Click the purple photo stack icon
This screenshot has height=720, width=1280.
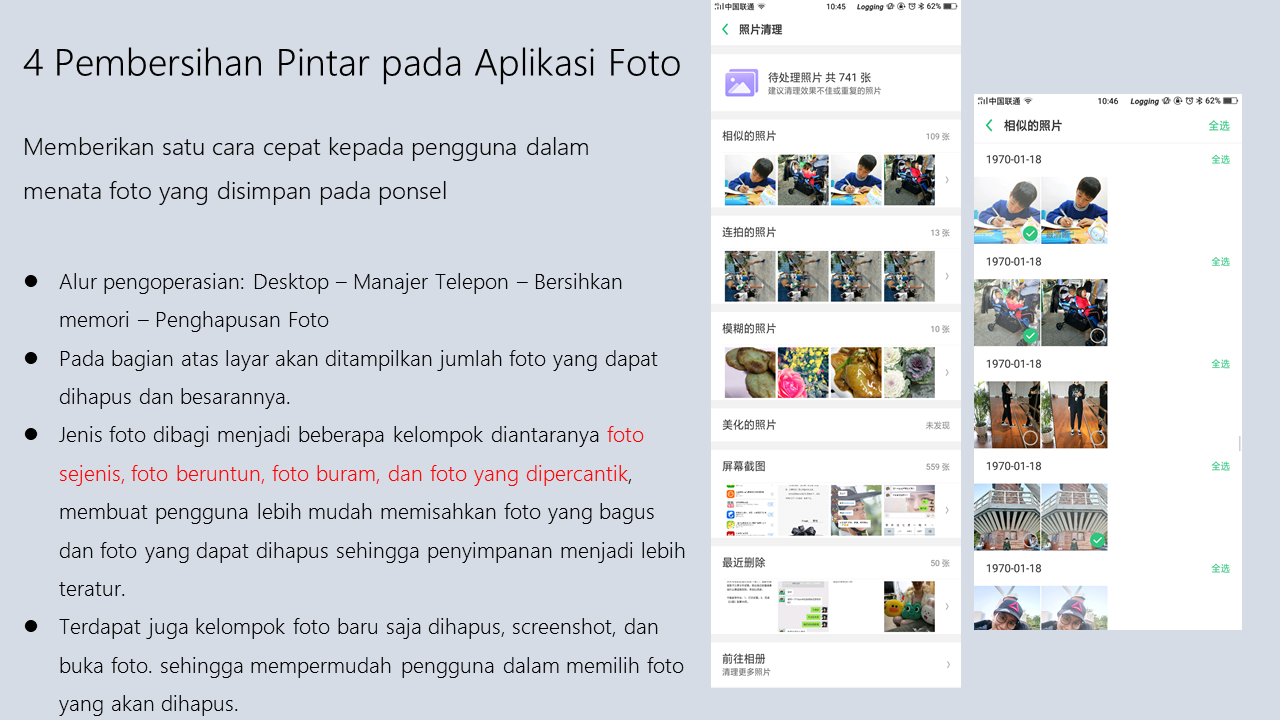741,83
